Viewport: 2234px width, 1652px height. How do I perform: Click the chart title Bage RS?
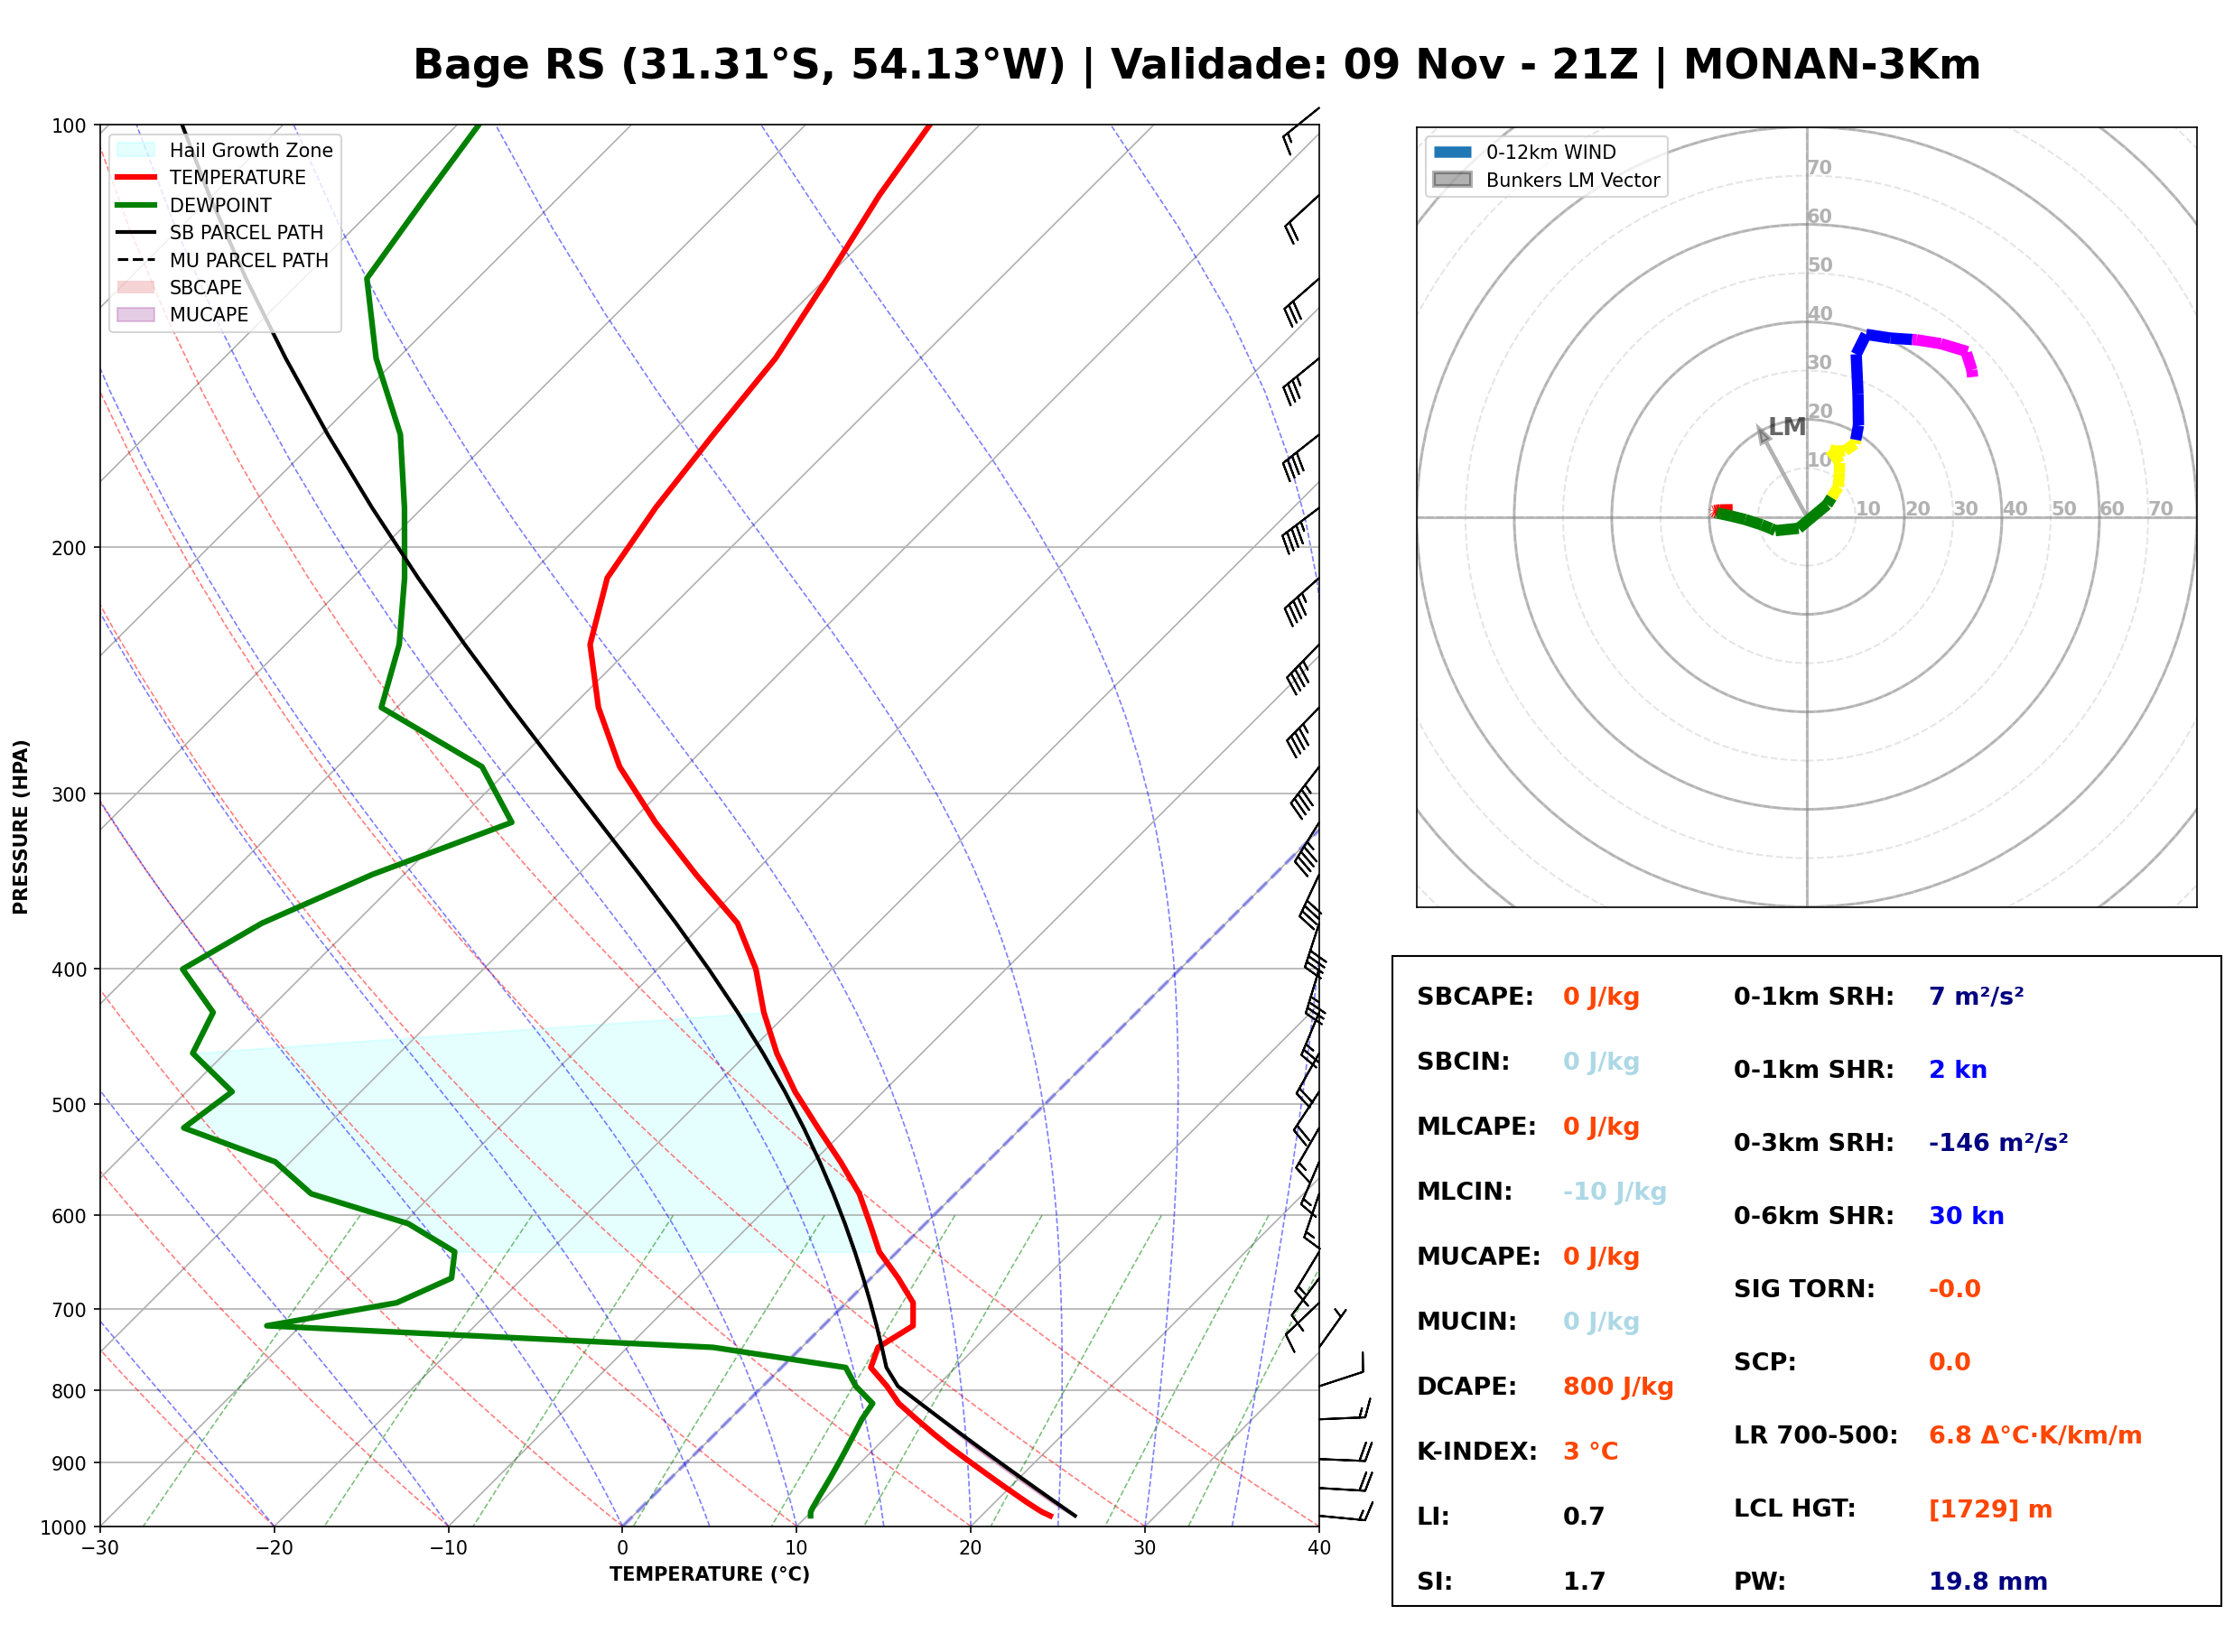(x=509, y=65)
